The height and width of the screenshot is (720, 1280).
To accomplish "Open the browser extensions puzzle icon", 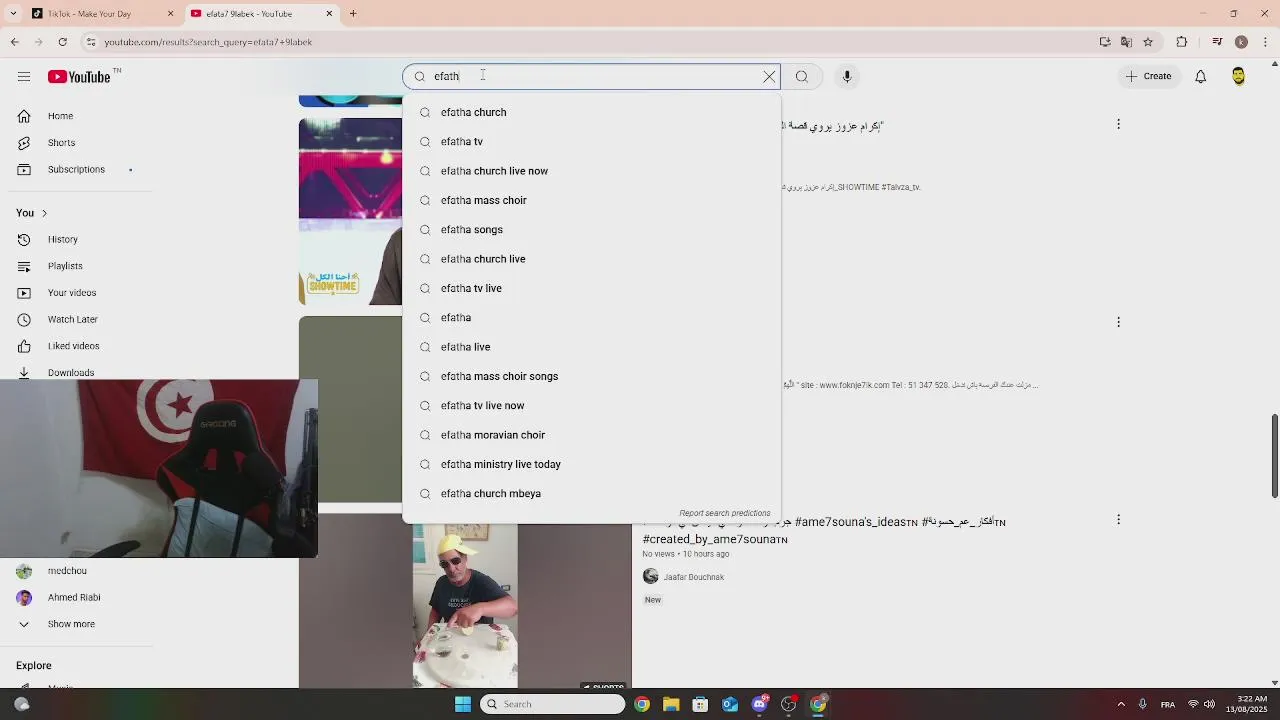I will click(1182, 42).
